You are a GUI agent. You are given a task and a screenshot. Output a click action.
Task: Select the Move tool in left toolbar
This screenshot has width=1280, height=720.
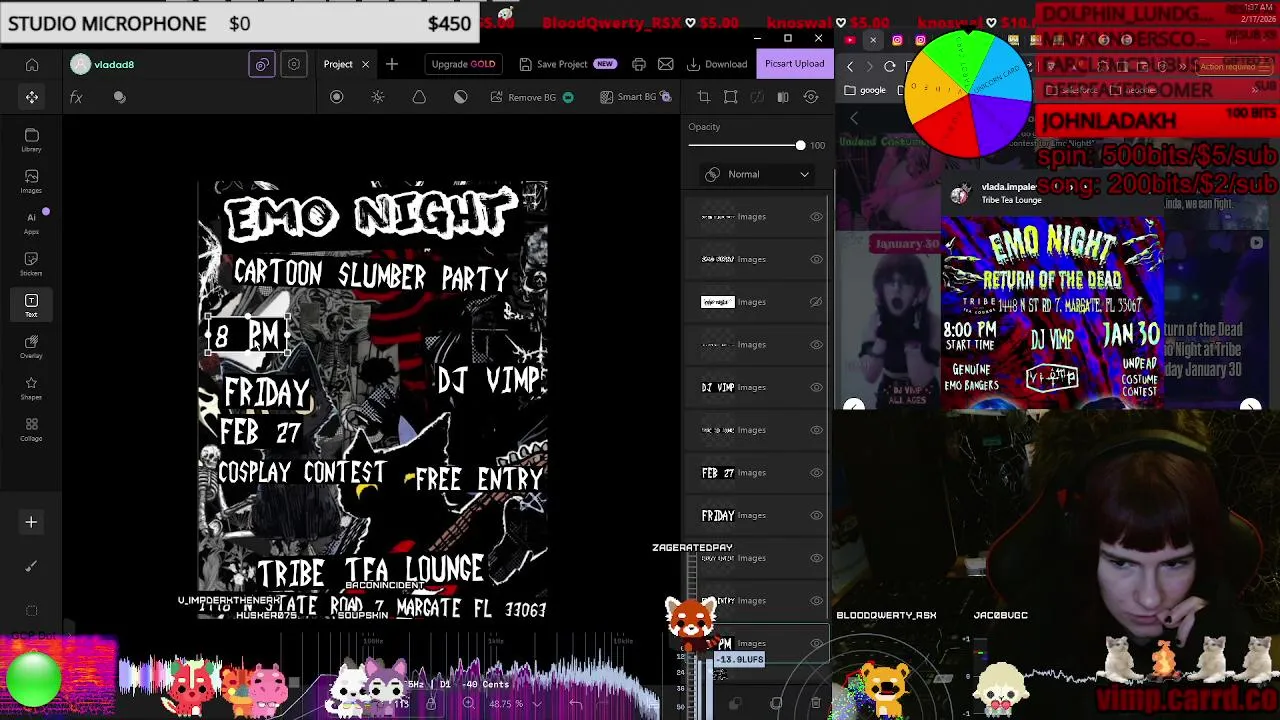(x=32, y=97)
